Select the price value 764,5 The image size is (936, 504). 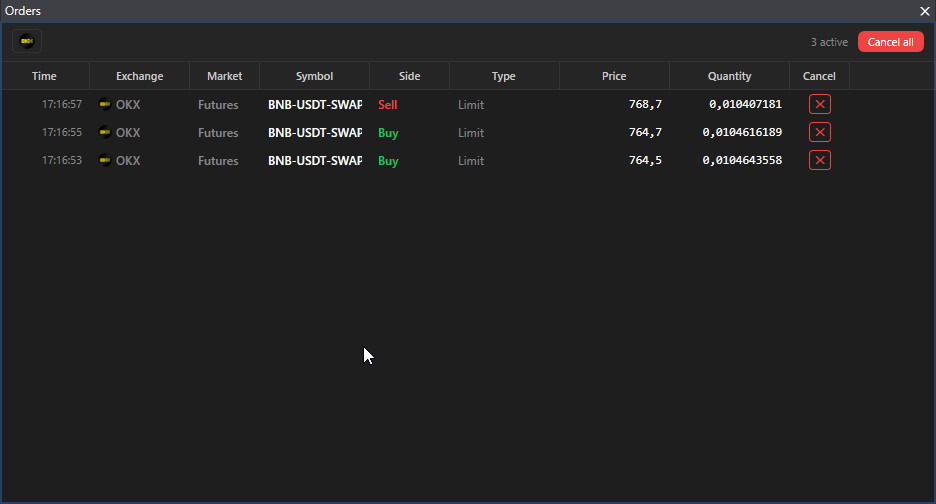[645, 160]
